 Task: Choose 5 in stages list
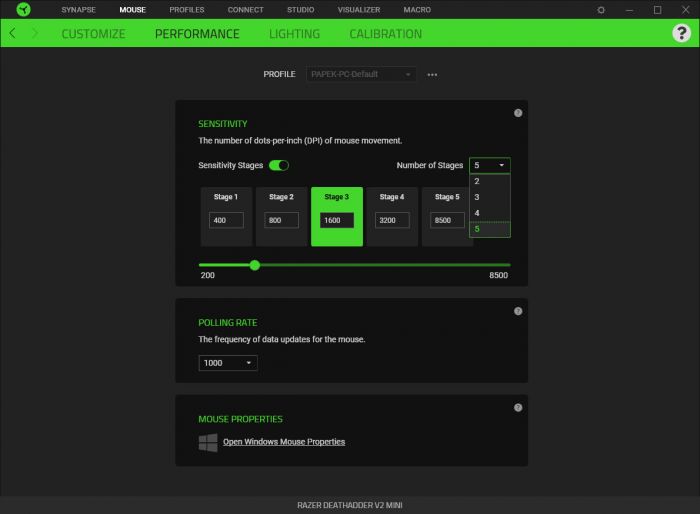[x=490, y=229]
